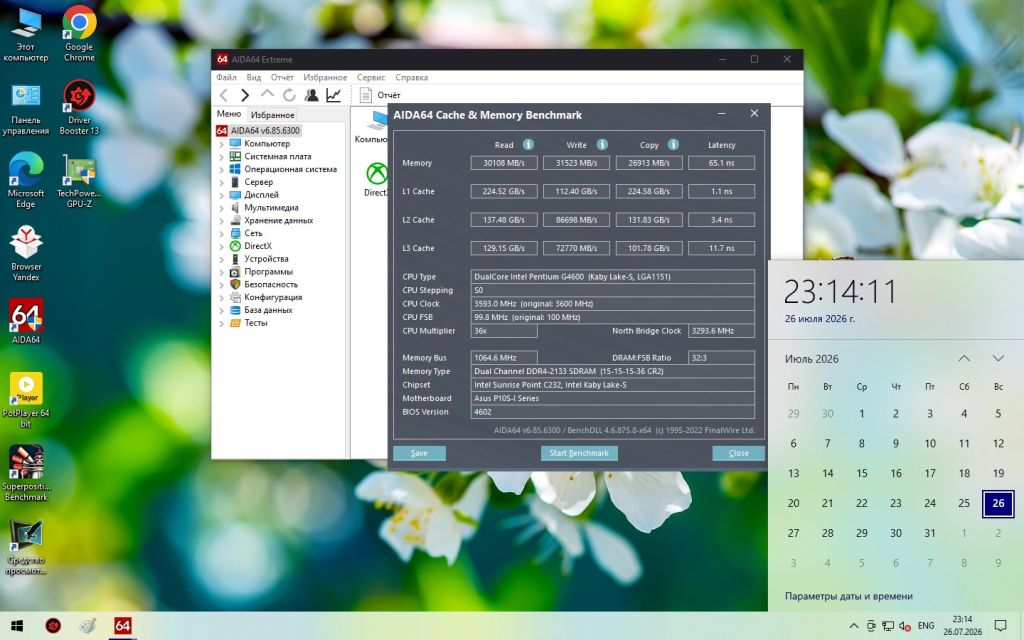Expand the Операционная система tree node
Screen dimensions: 1024x640
tap(221, 169)
